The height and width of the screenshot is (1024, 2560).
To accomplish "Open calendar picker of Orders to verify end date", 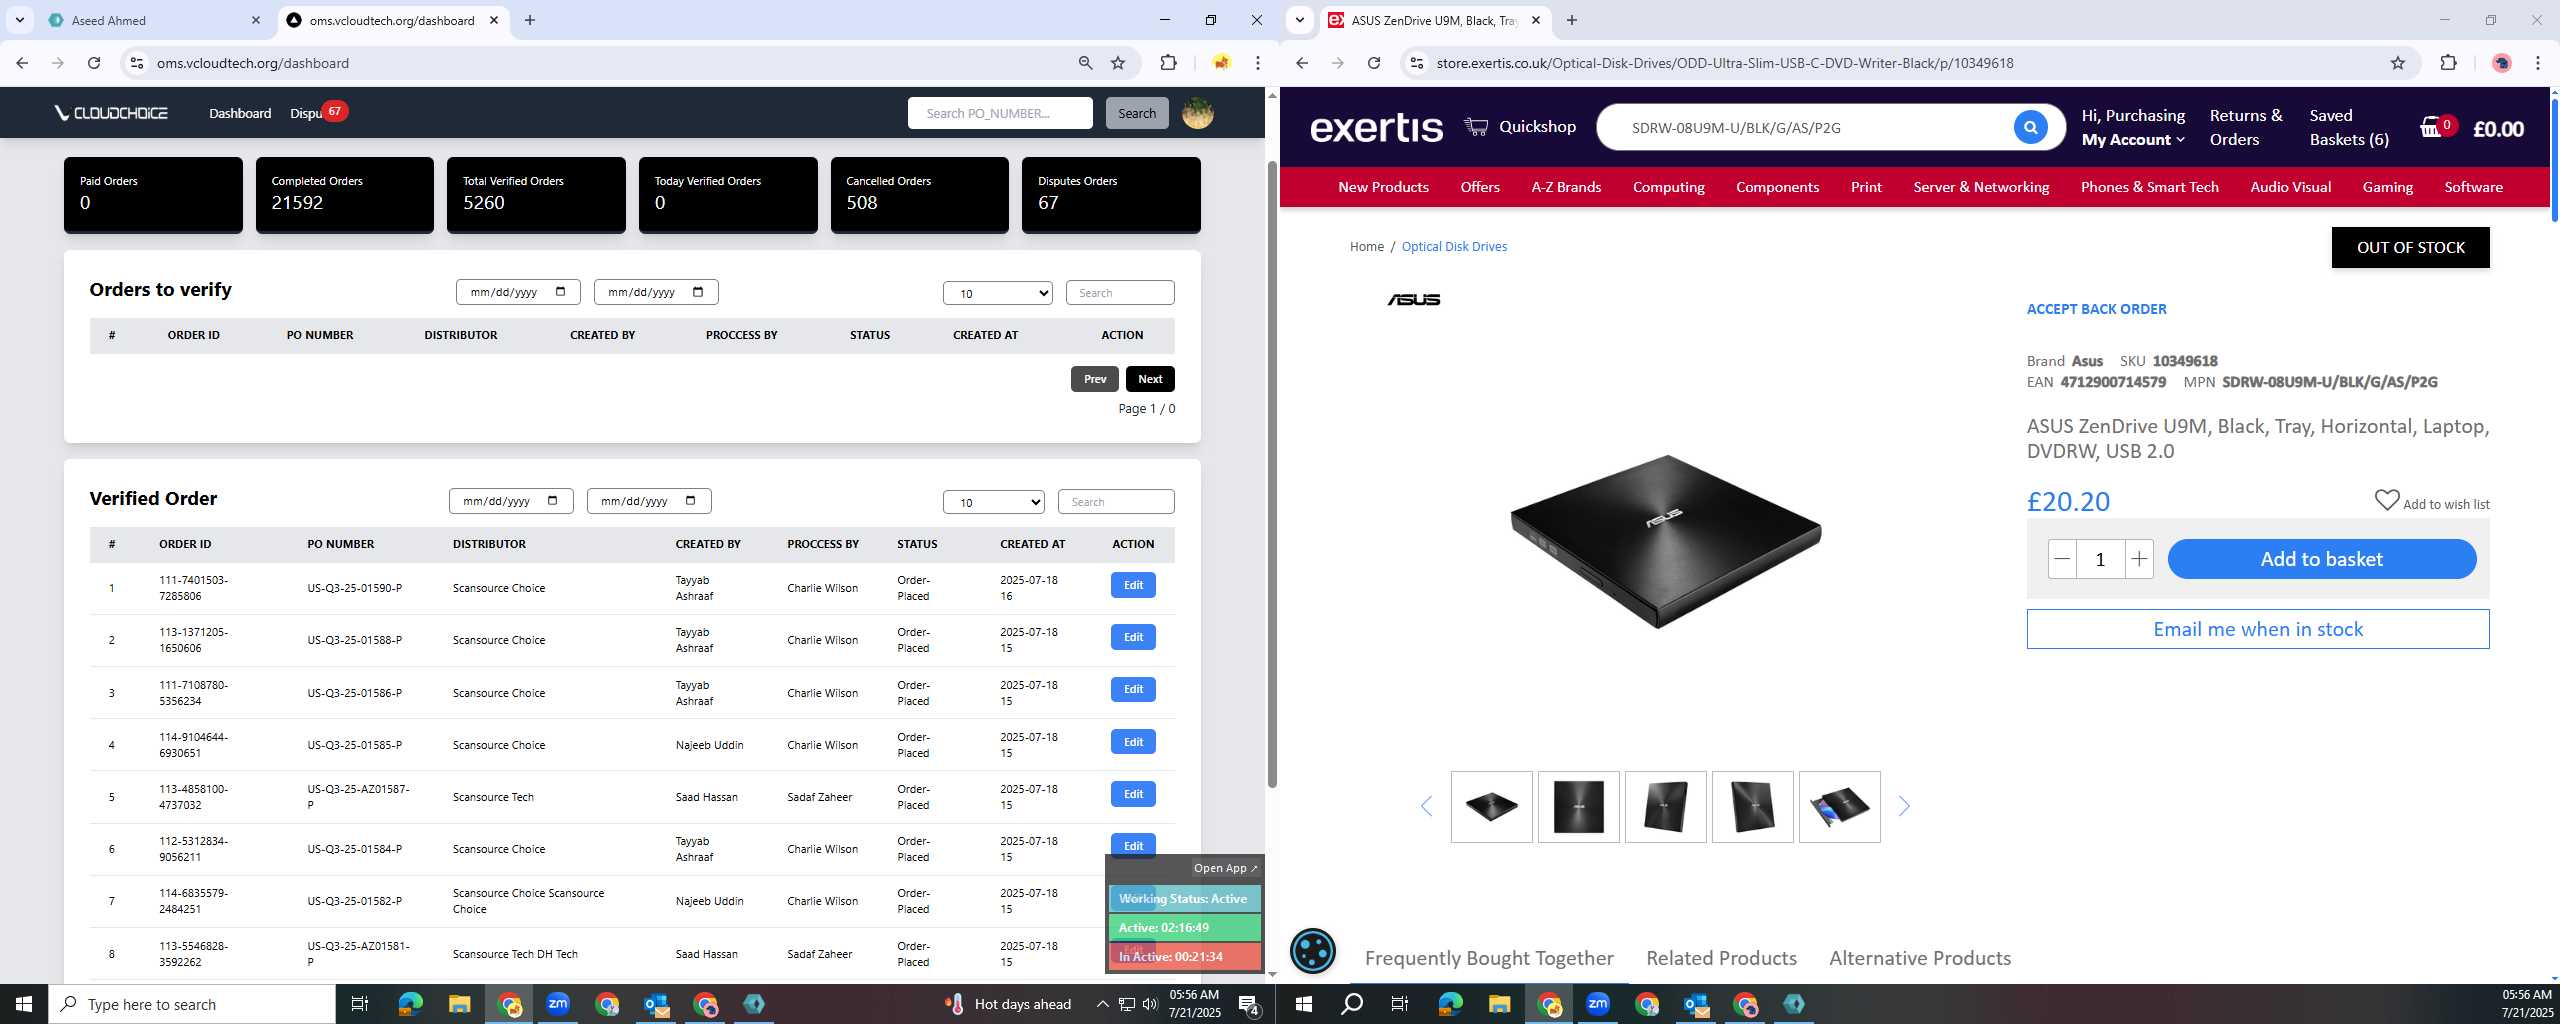I will click(x=698, y=292).
